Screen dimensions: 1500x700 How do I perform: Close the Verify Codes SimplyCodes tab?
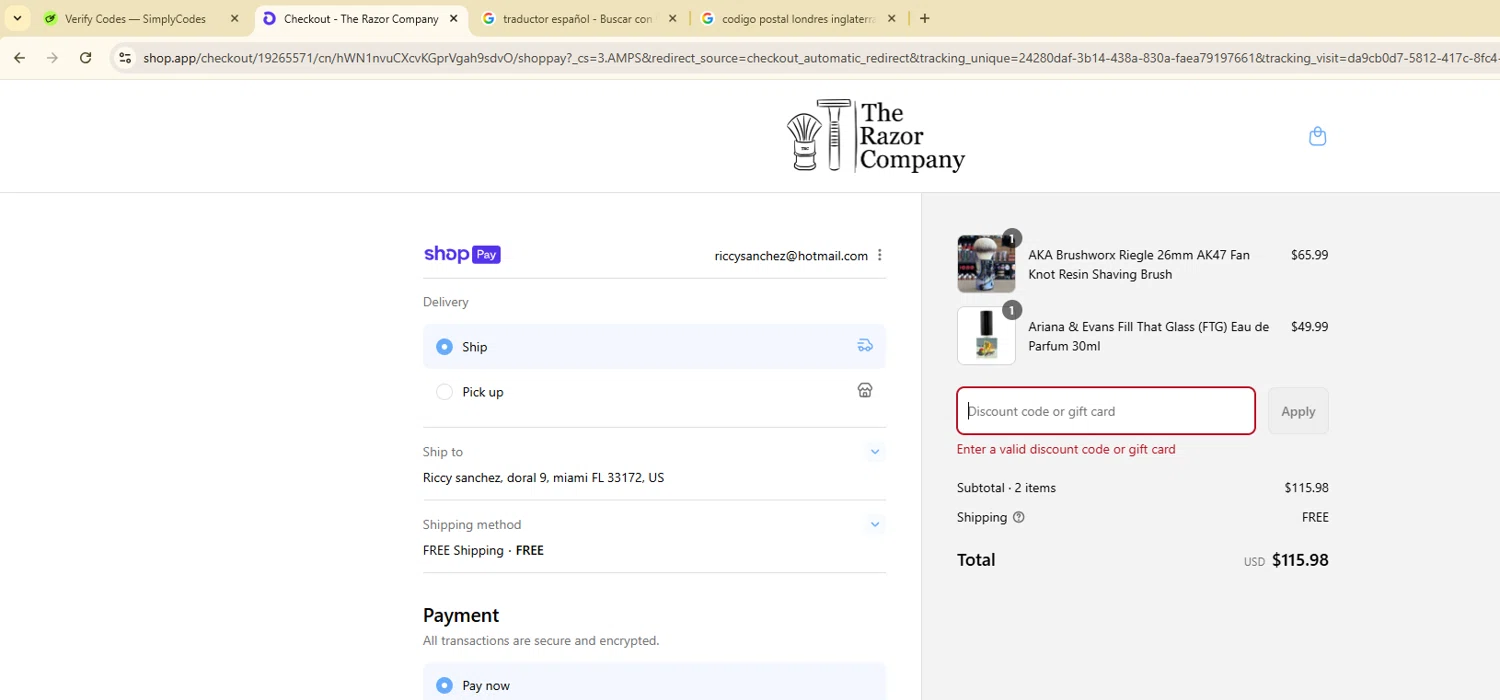click(x=235, y=18)
